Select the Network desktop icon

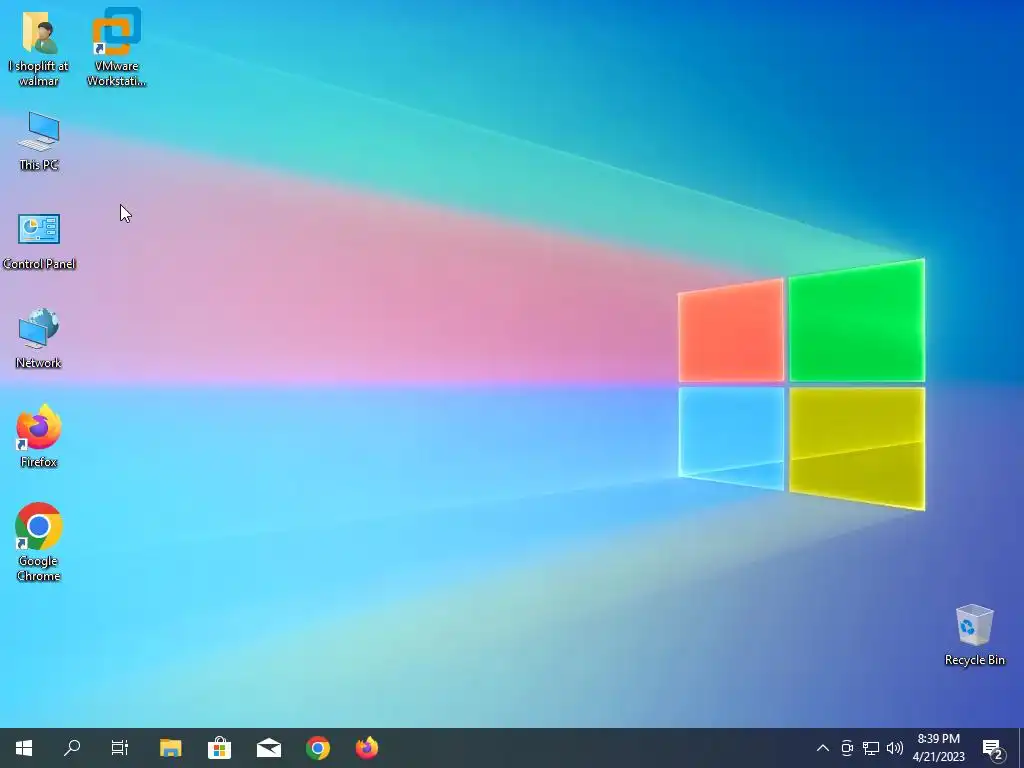[39, 339]
